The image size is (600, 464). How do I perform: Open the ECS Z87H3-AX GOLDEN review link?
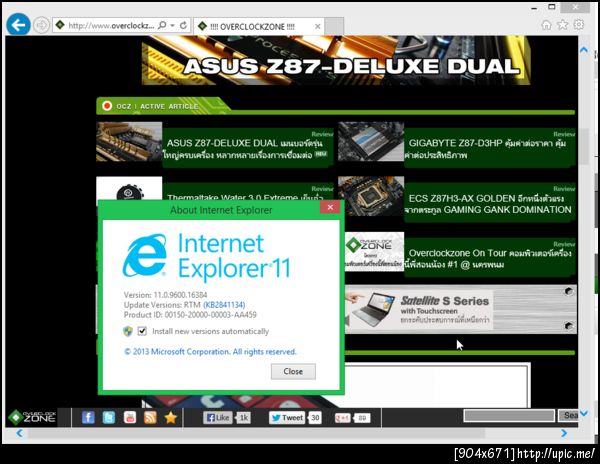tap(489, 204)
